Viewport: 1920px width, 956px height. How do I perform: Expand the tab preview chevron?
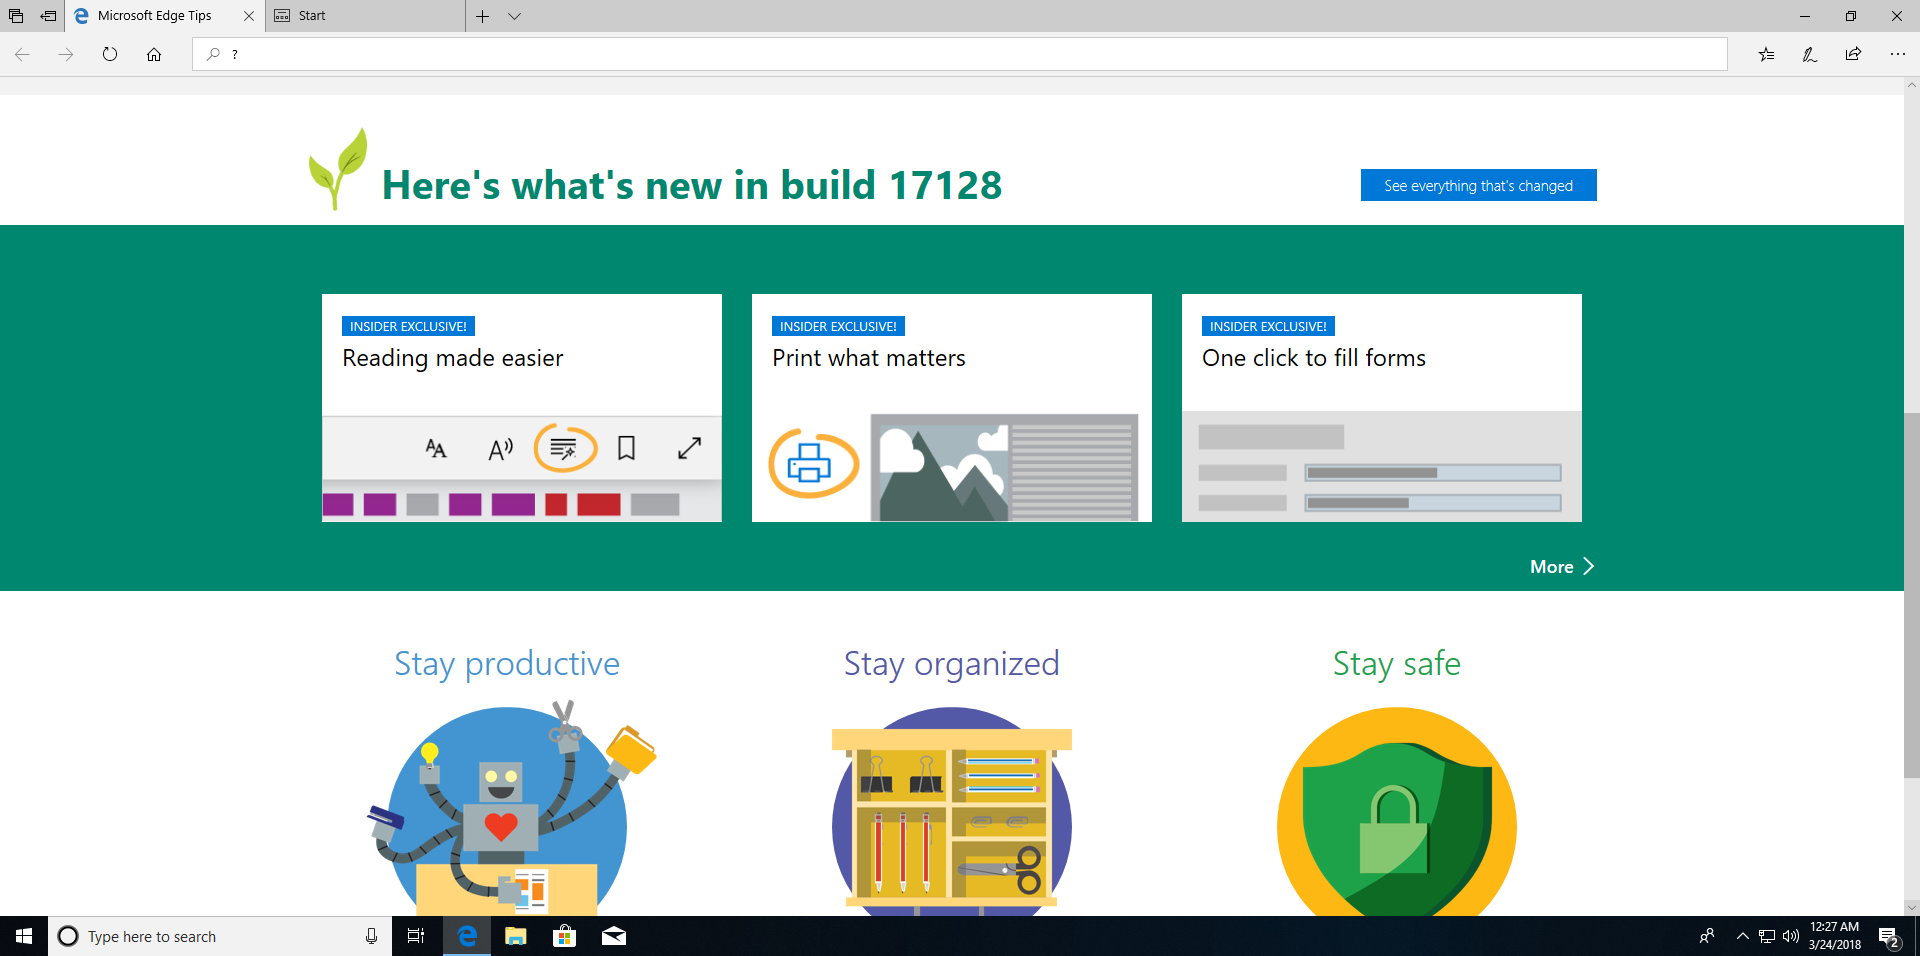[514, 16]
